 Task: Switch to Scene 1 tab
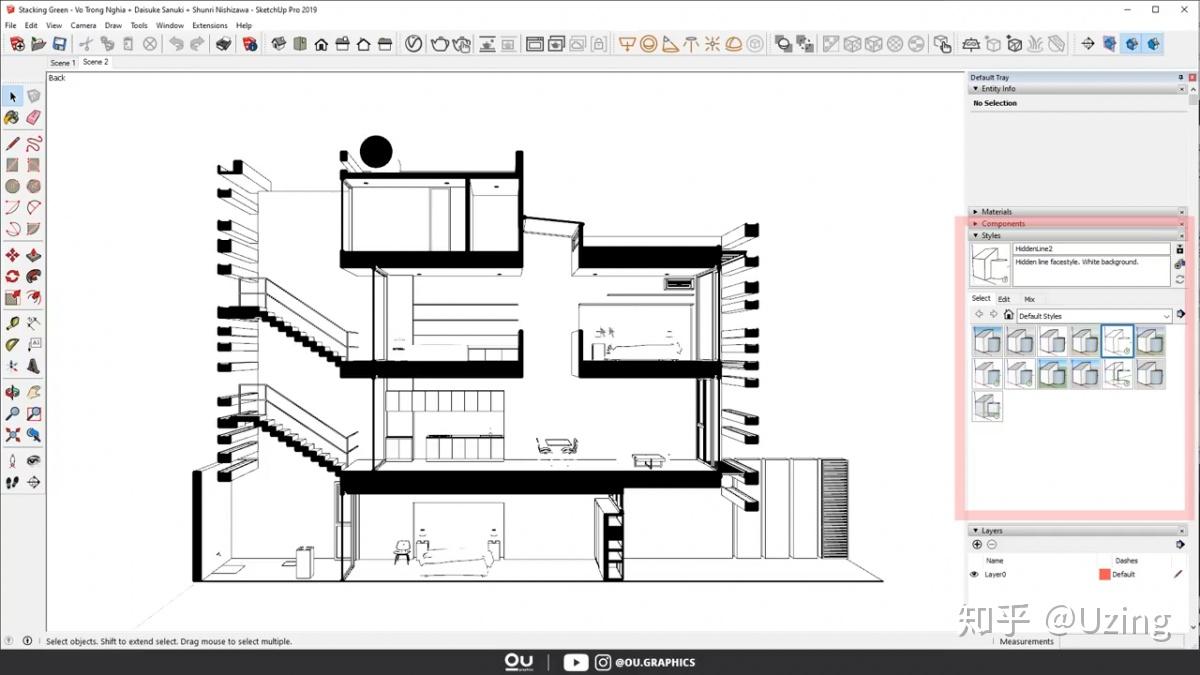[x=62, y=62]
